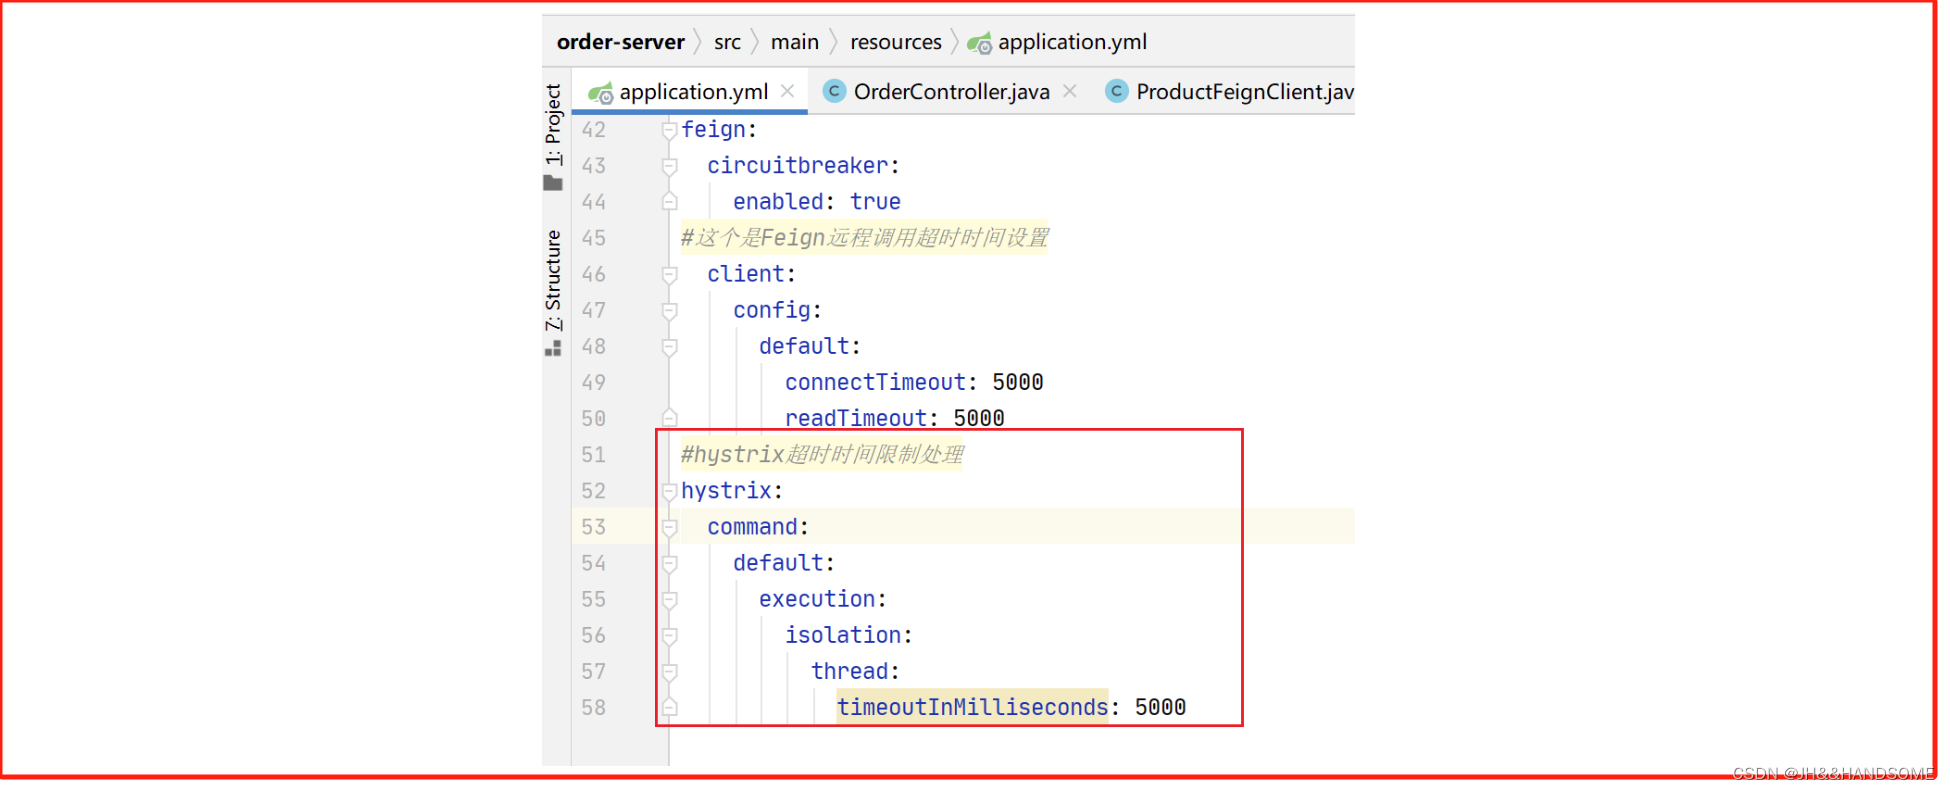Screen dimensions: 1950x790
Task: Click the command key text
Action: click(x=752, y=527)
